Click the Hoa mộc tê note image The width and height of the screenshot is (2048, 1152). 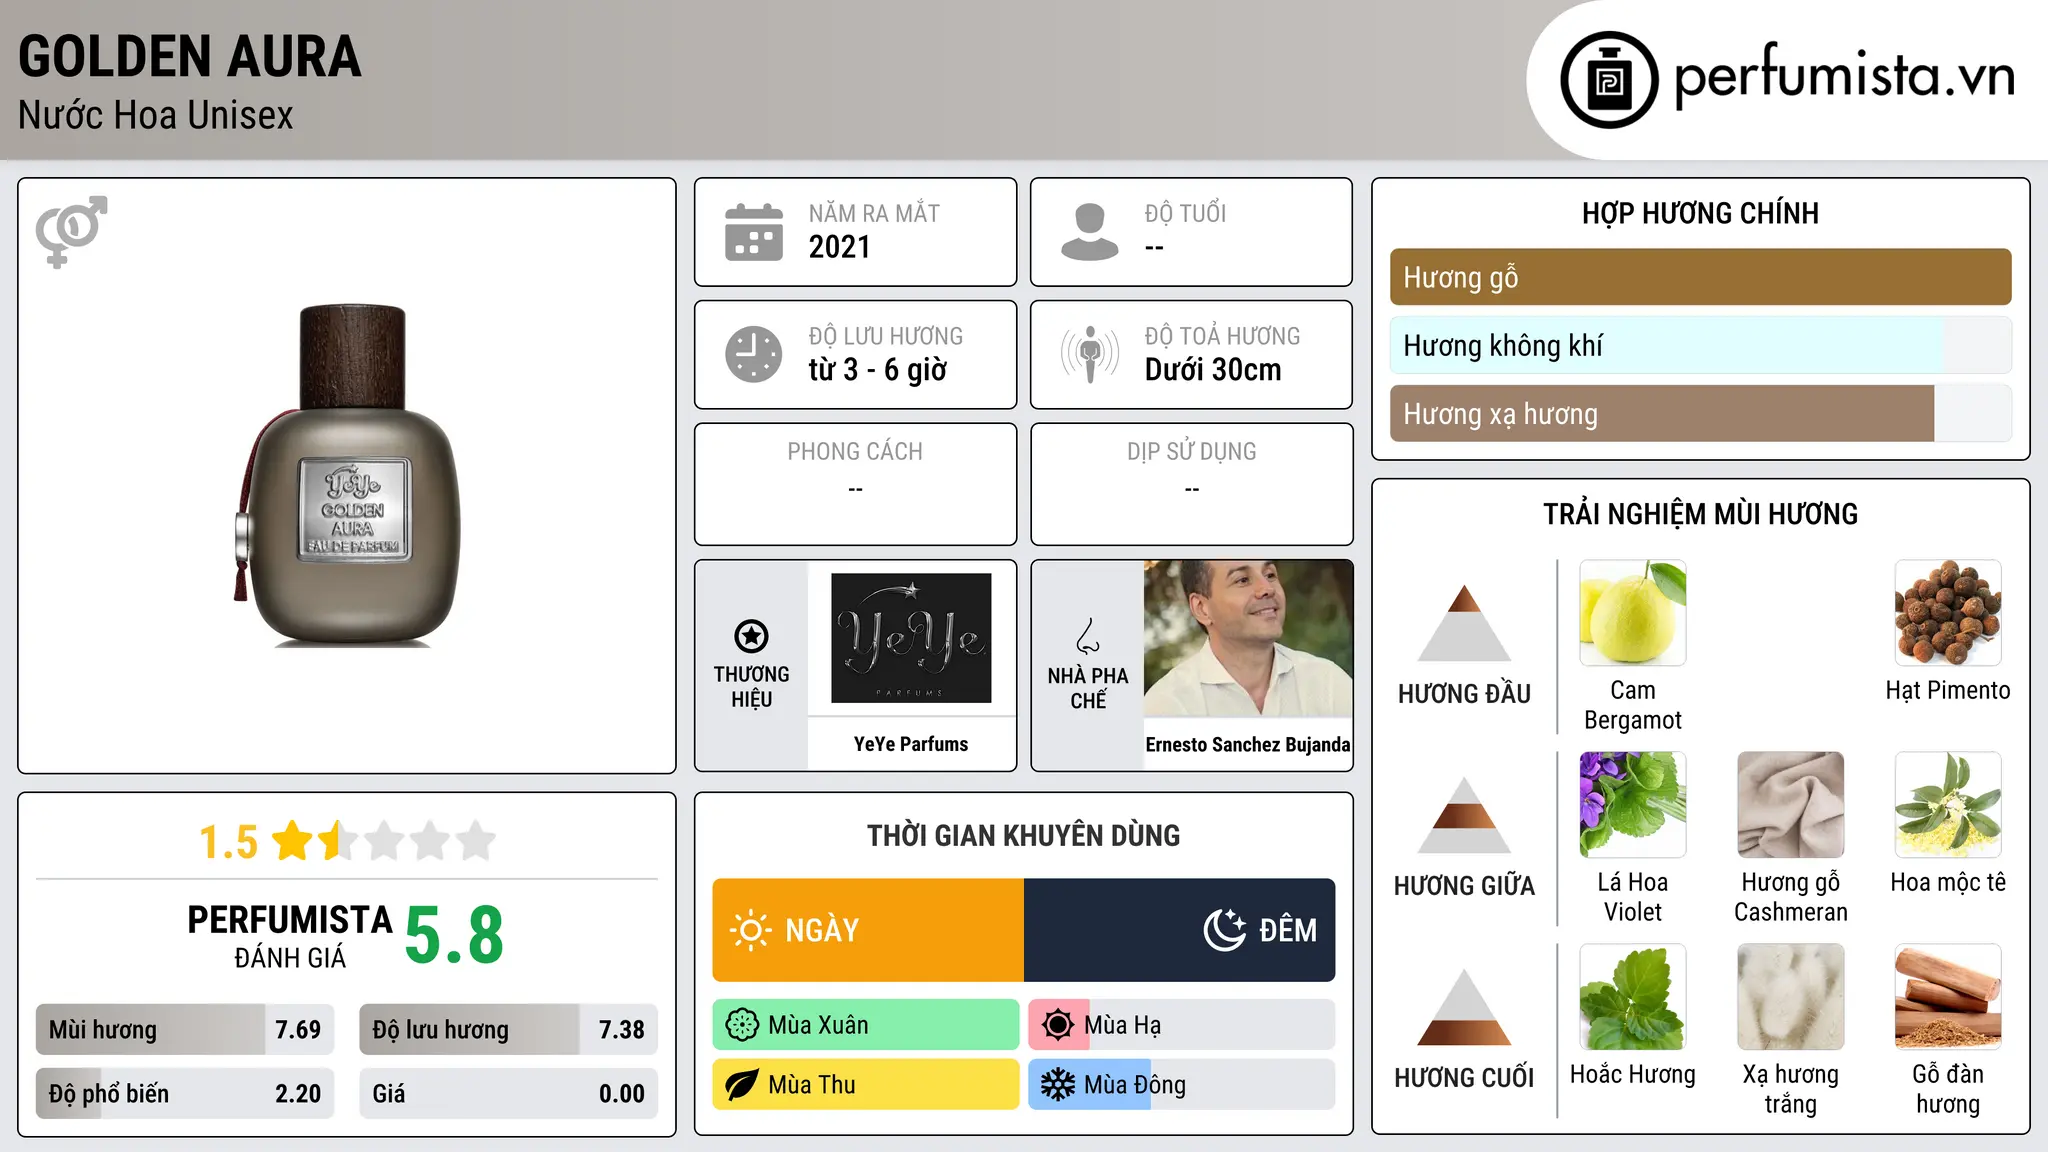click(x=1948, y=805)
